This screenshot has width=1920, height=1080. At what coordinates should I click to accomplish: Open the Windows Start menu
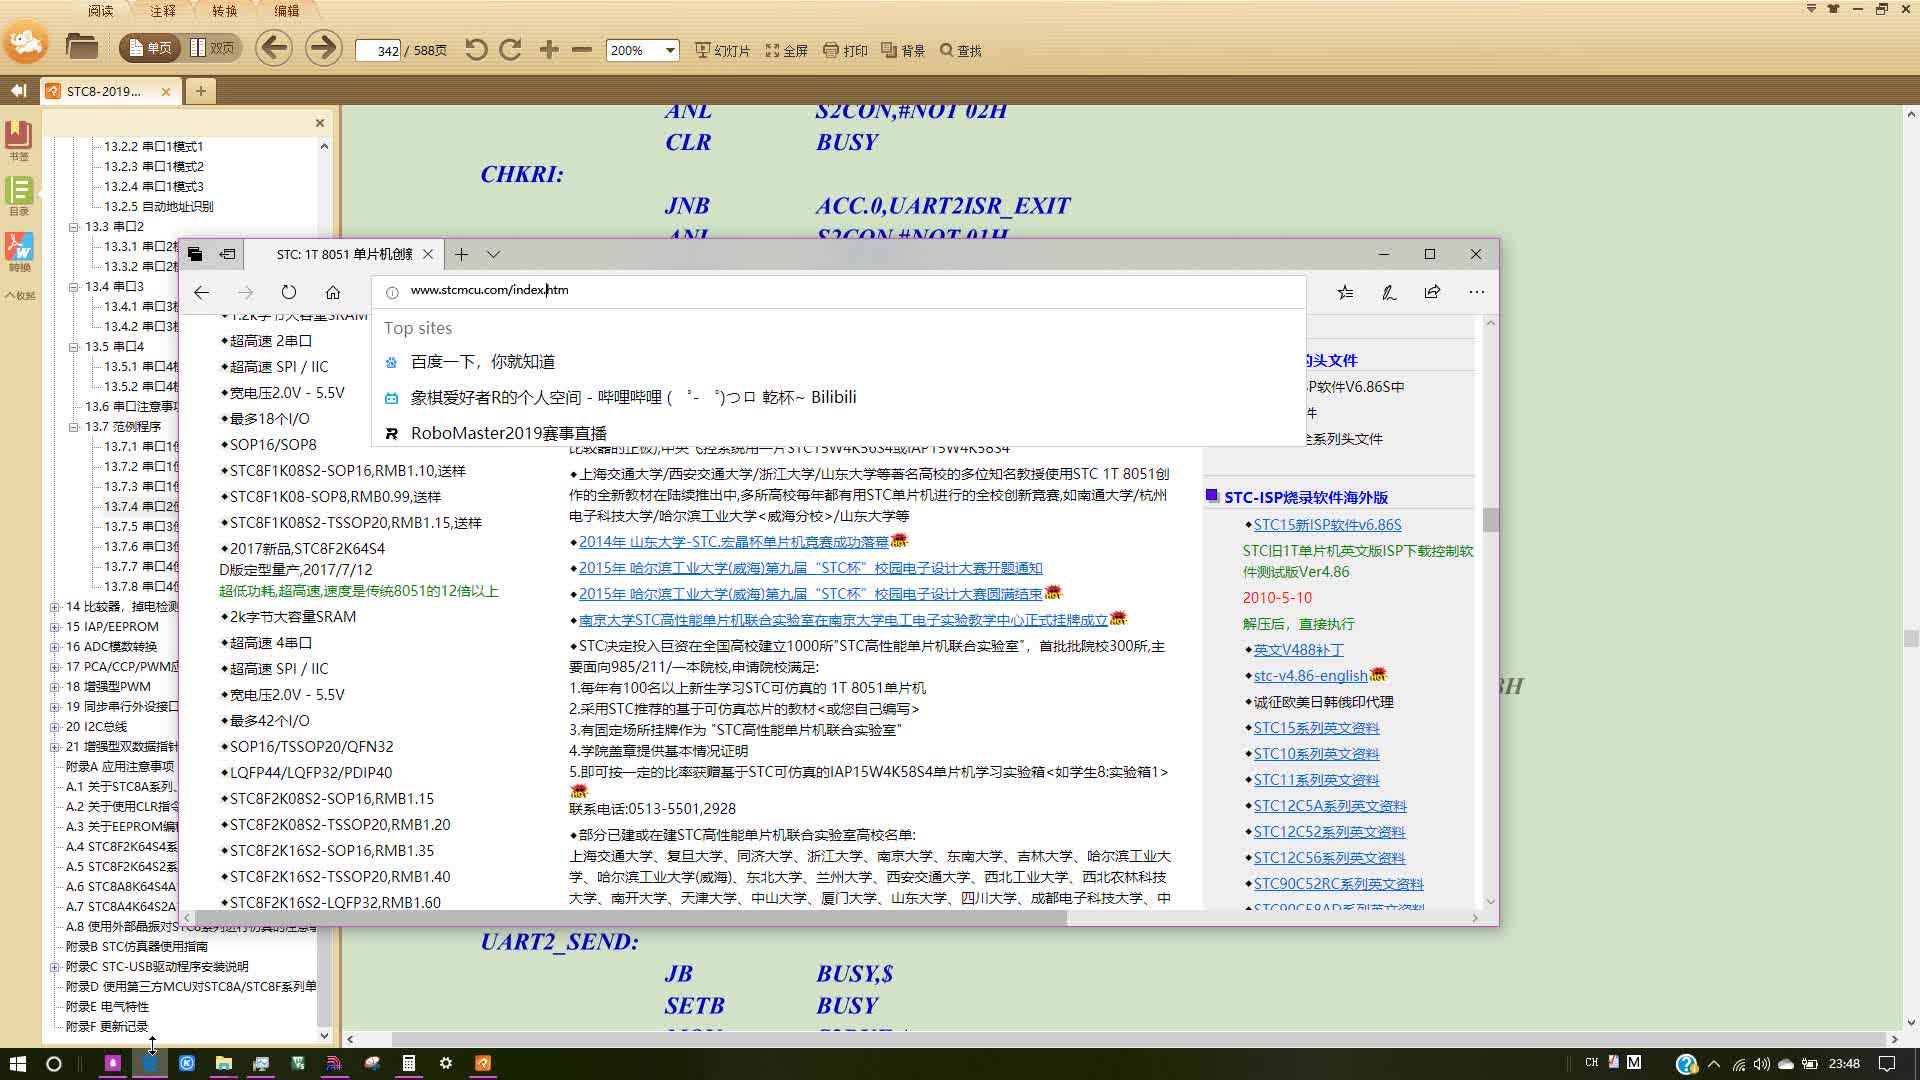coord(17,1063)
